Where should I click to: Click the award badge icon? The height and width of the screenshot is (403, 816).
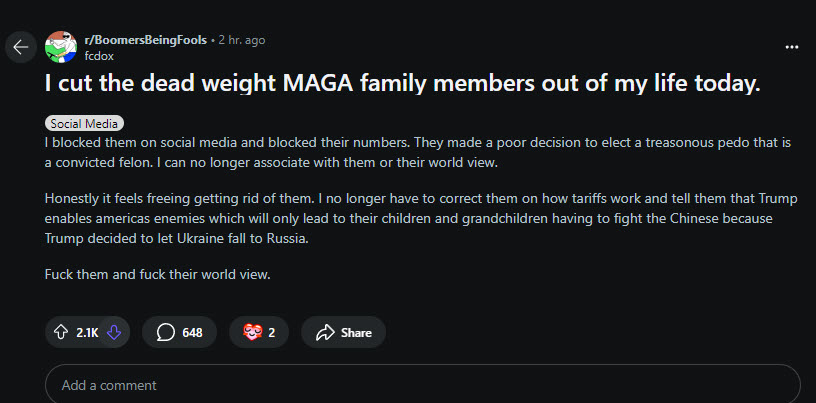252,333
